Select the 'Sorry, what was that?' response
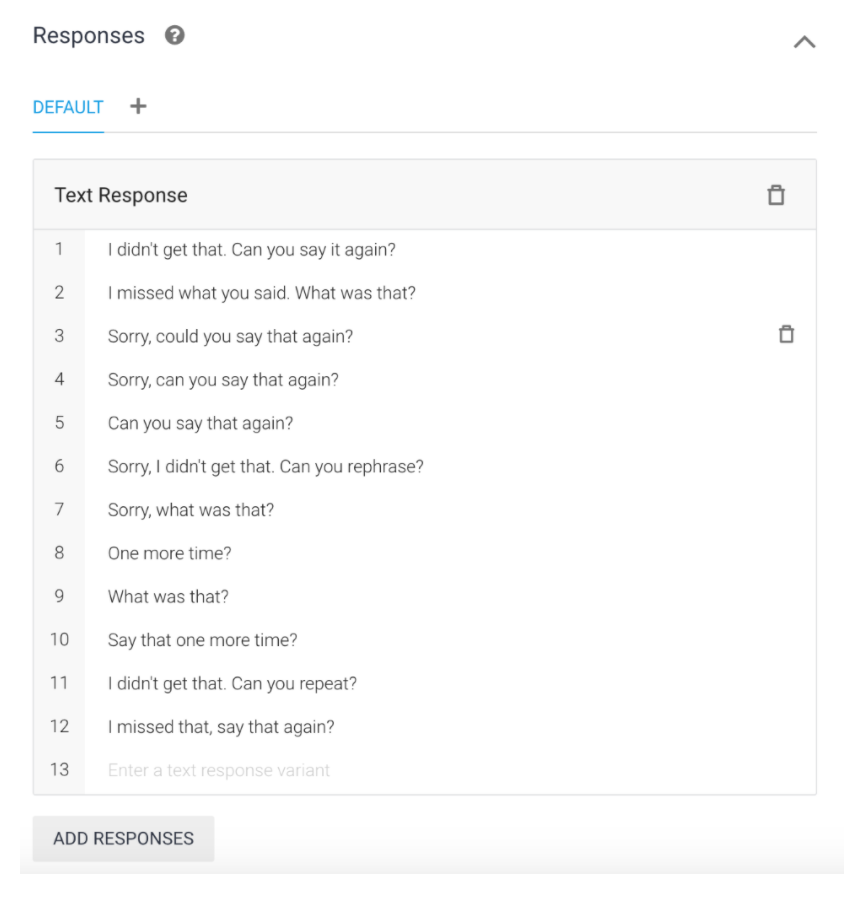 tap(191, 510)
